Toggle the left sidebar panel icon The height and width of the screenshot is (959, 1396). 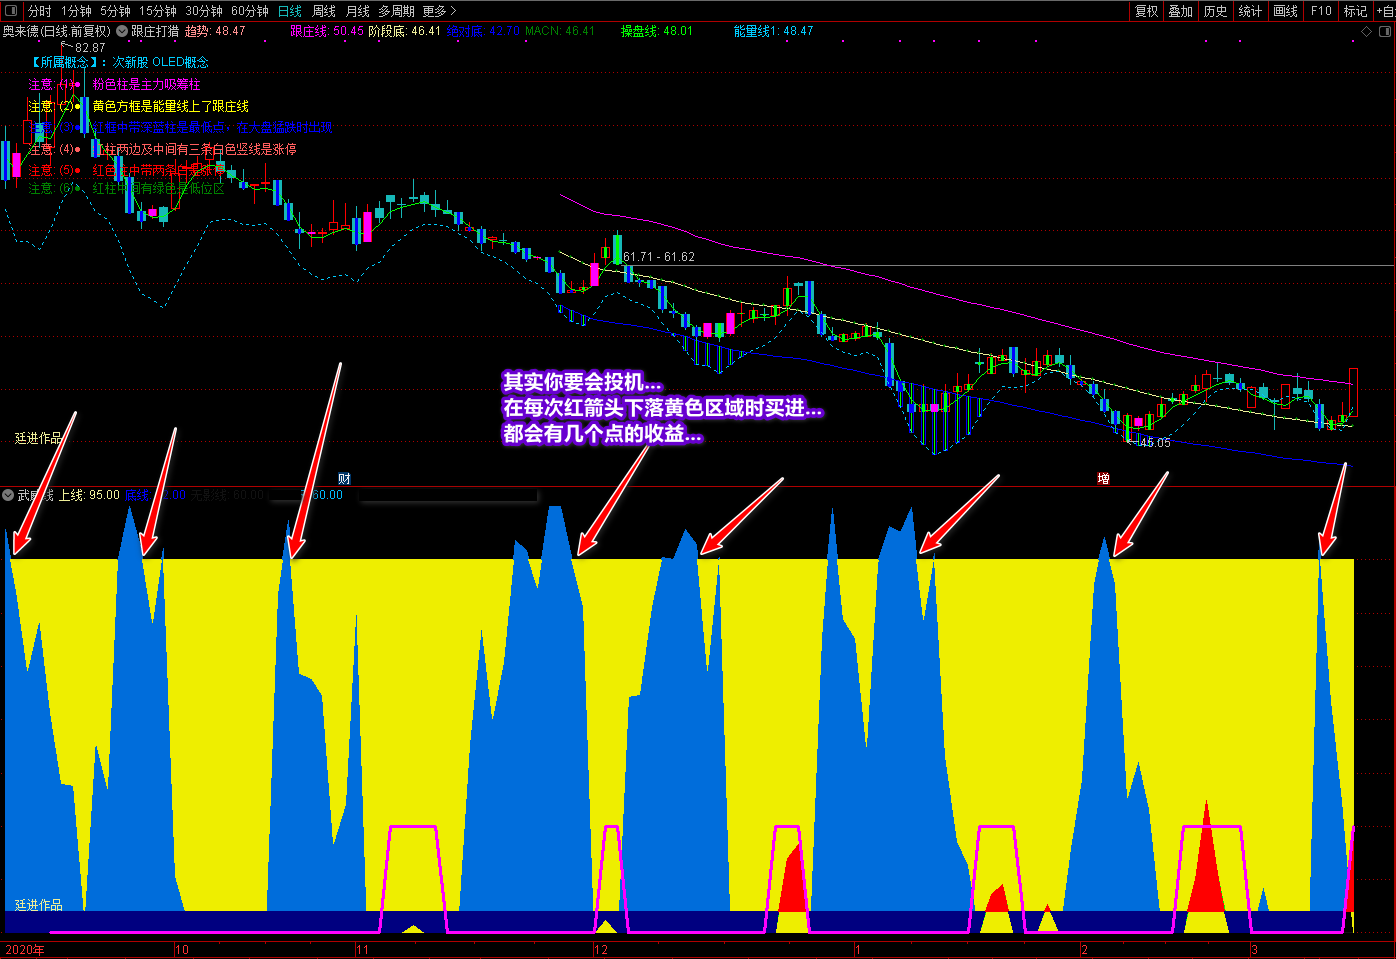pyautogui.click(x=11, y=11)
